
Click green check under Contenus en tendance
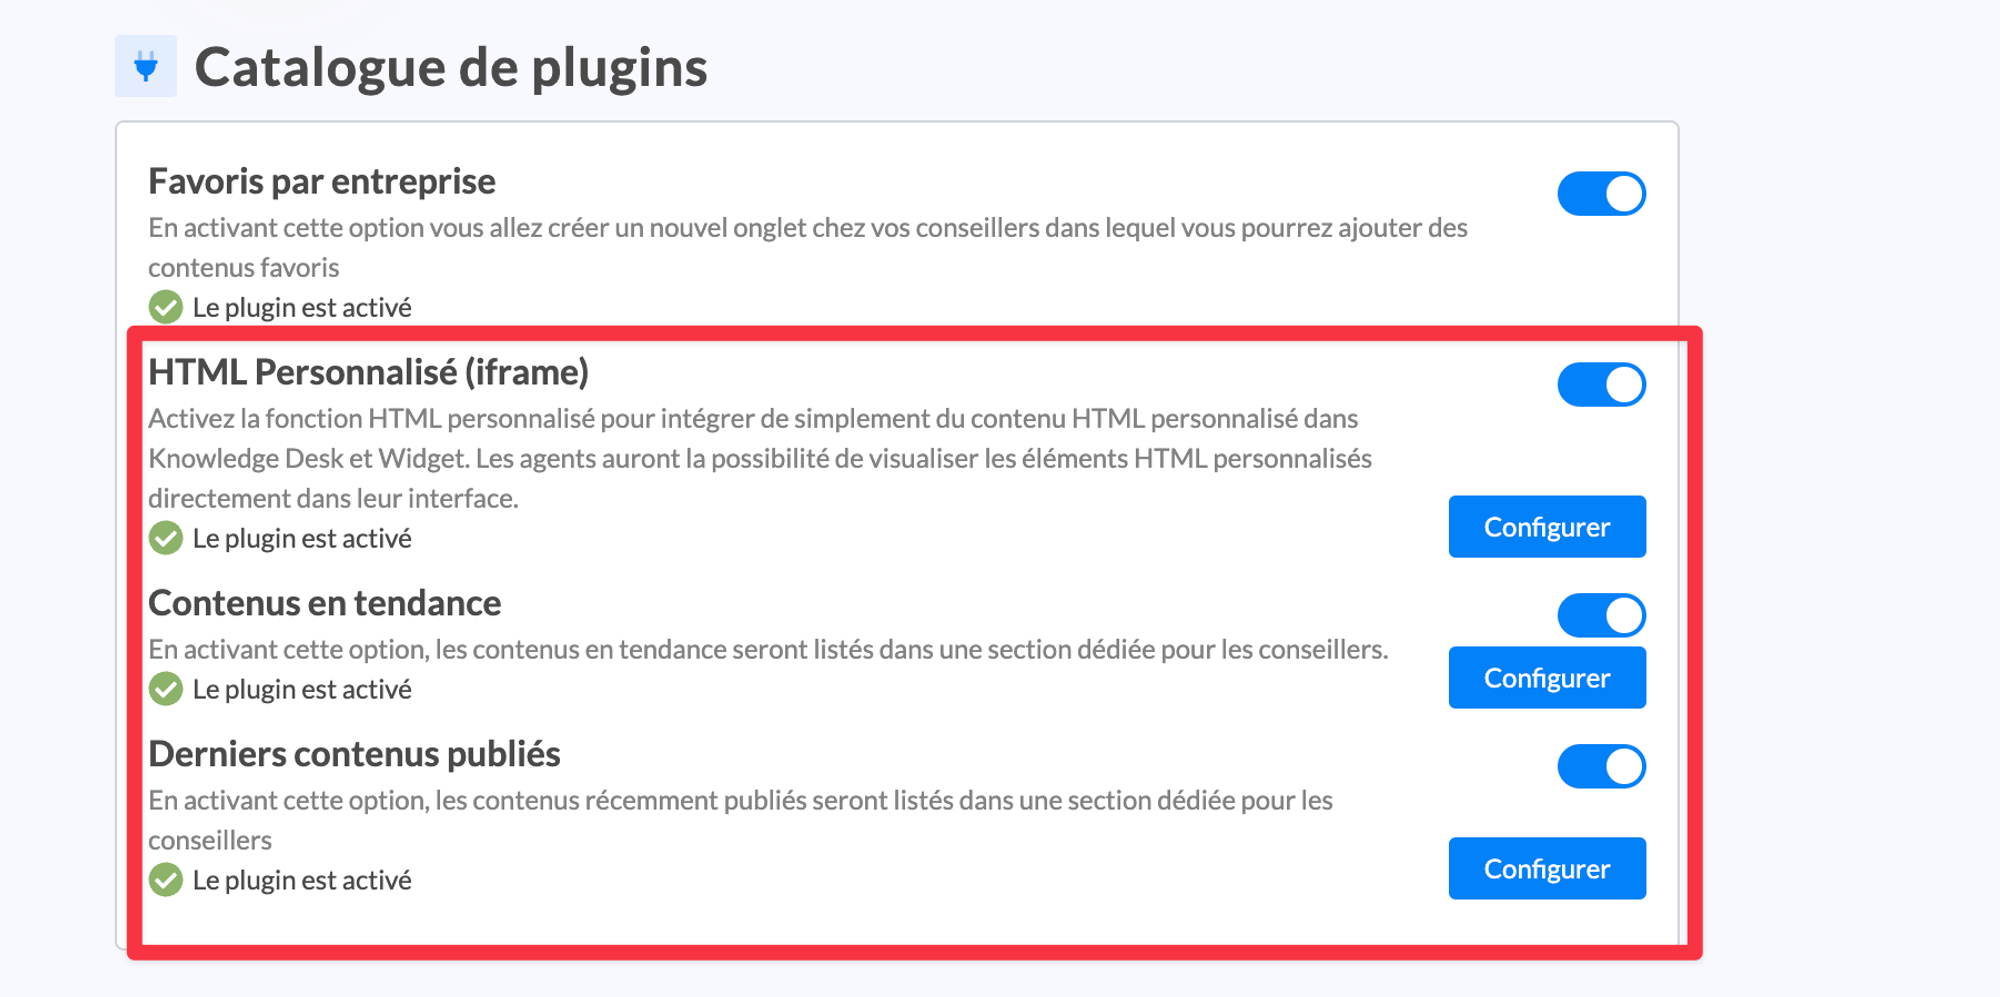(x=166, y=689)
